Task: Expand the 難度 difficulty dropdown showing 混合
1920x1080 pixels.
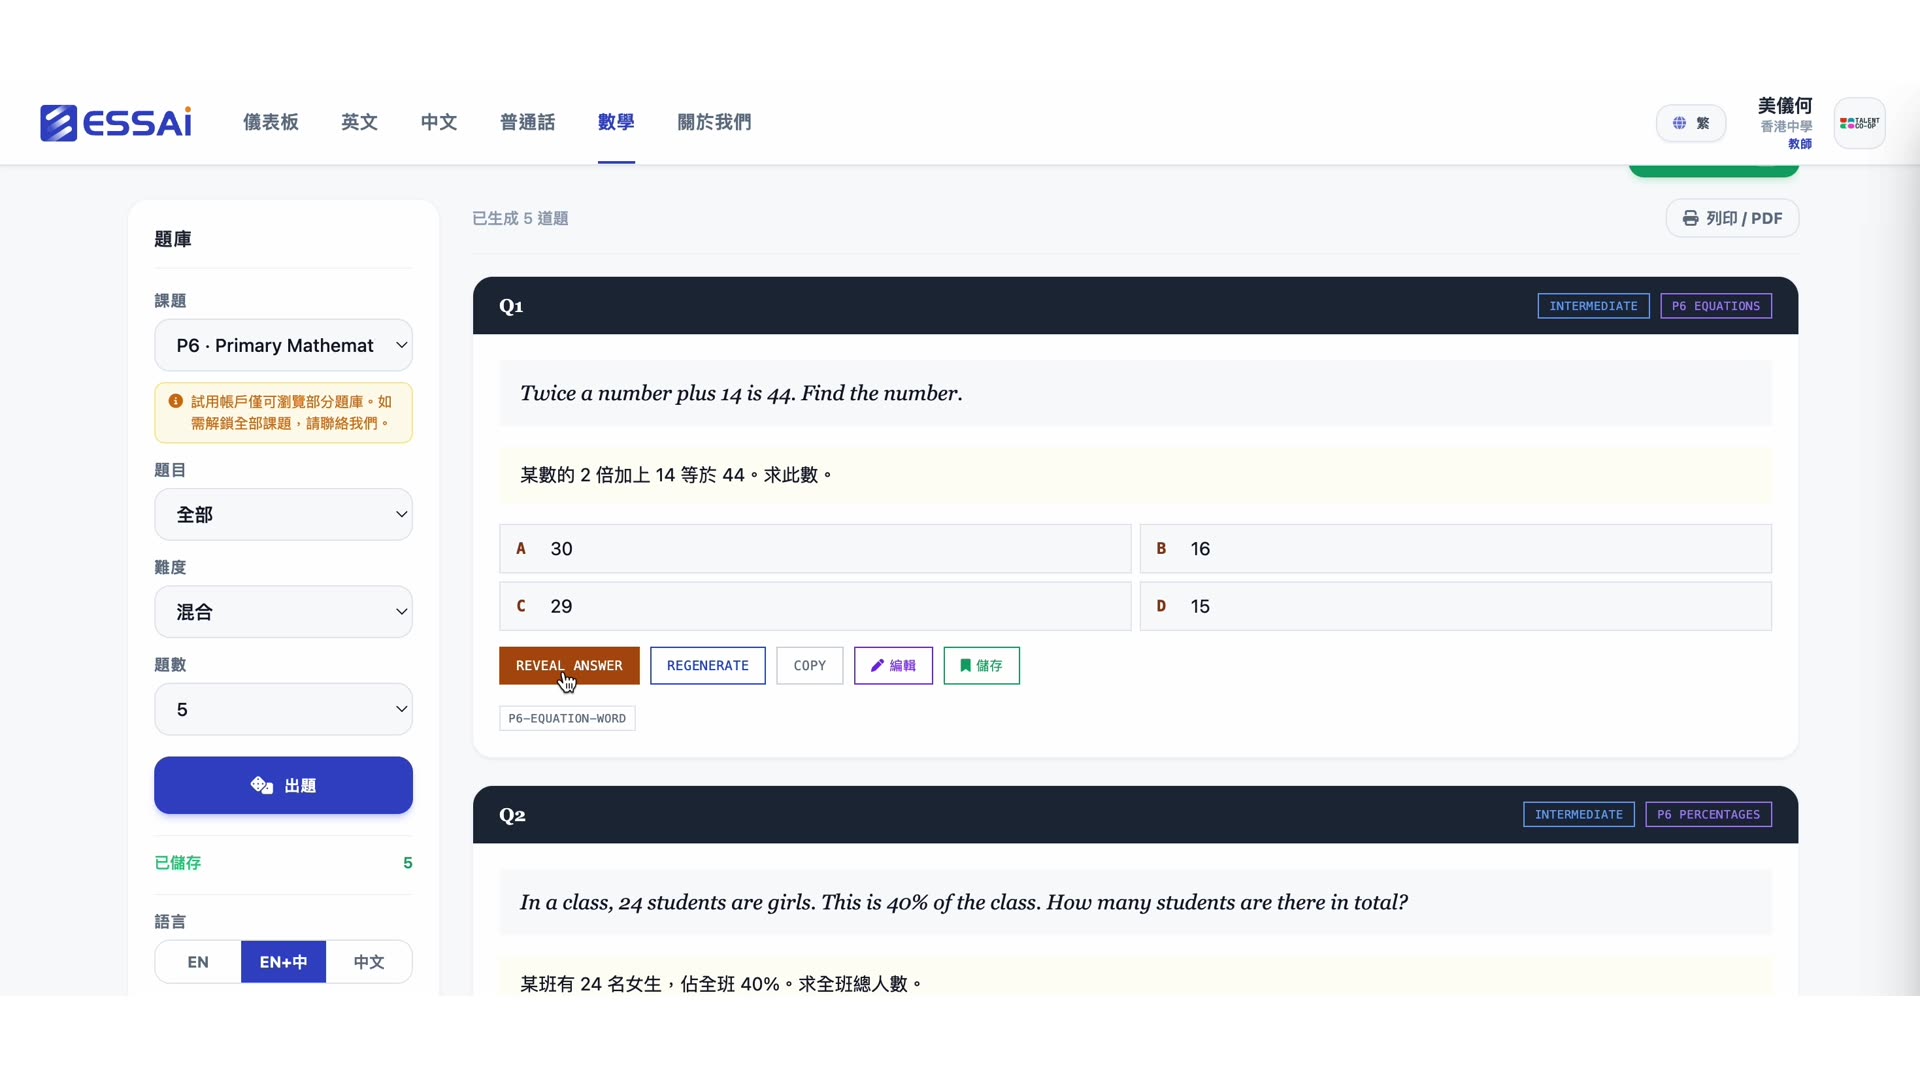Action: click(x=283, y=611)
